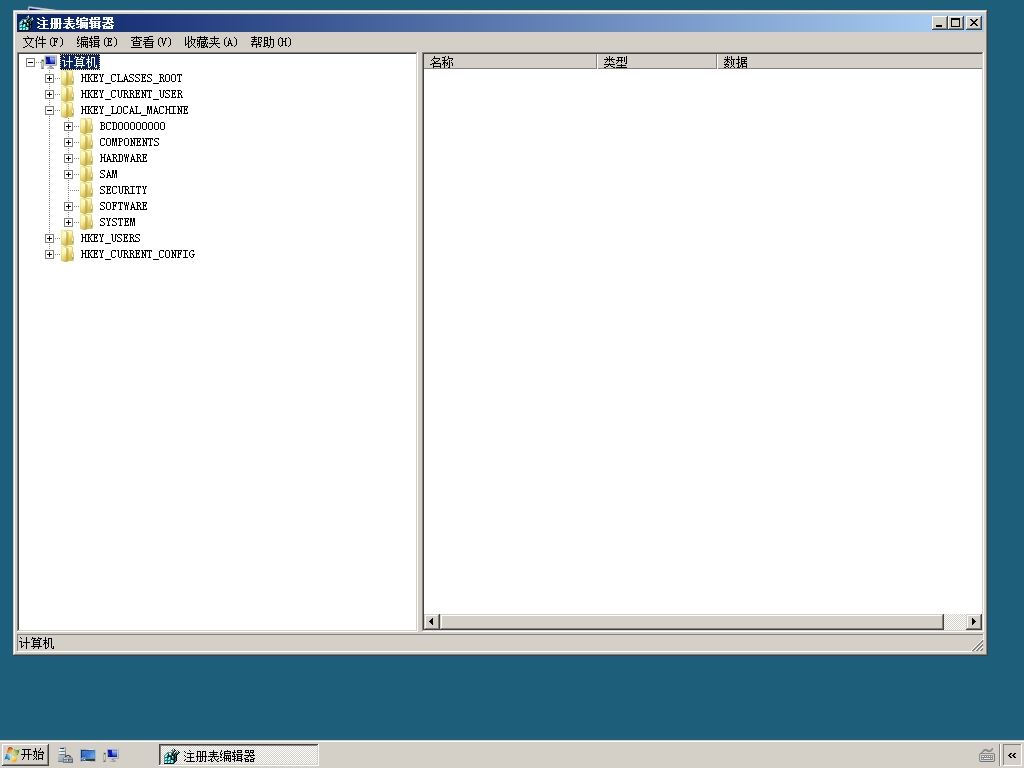This screenshot has width=1024, height=768.
Task: Click the 注册表编辑器 taskbar button
Action: pos(239,756)
